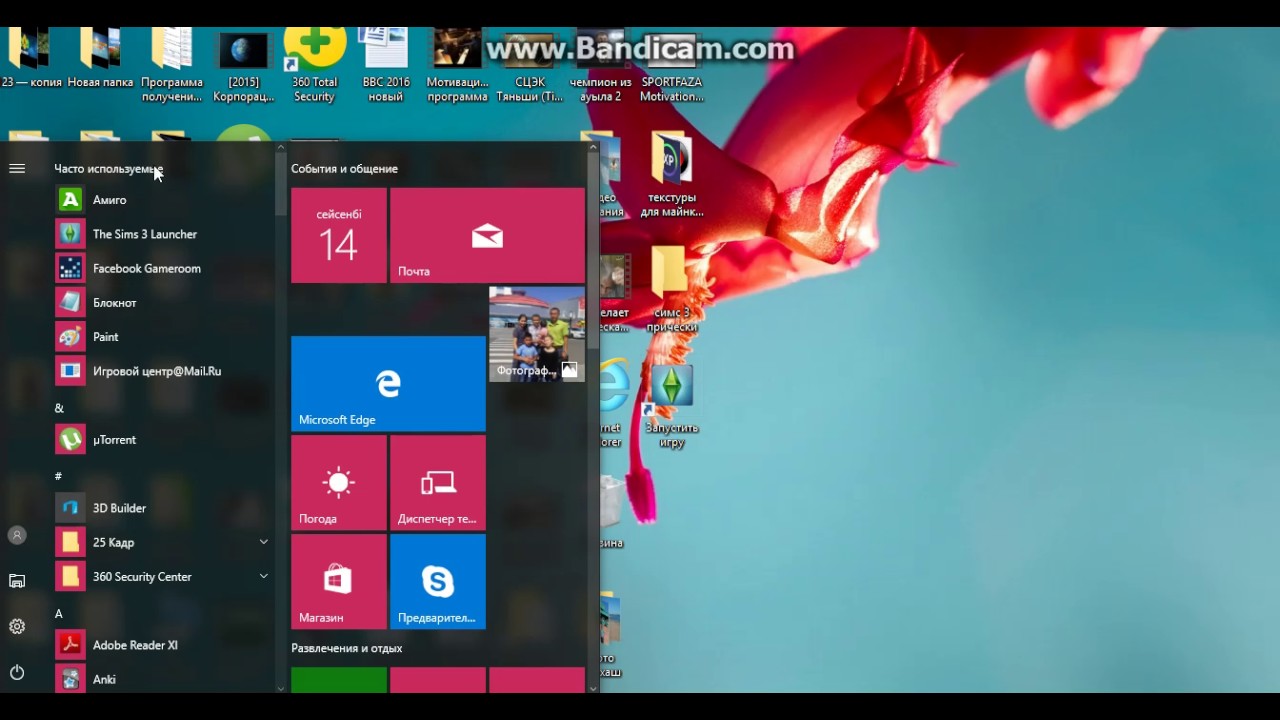Image resolution: width=1280 pixels, height=720 pixels.
Task: Open Adobe Reader XI icon
Action: 70,645
